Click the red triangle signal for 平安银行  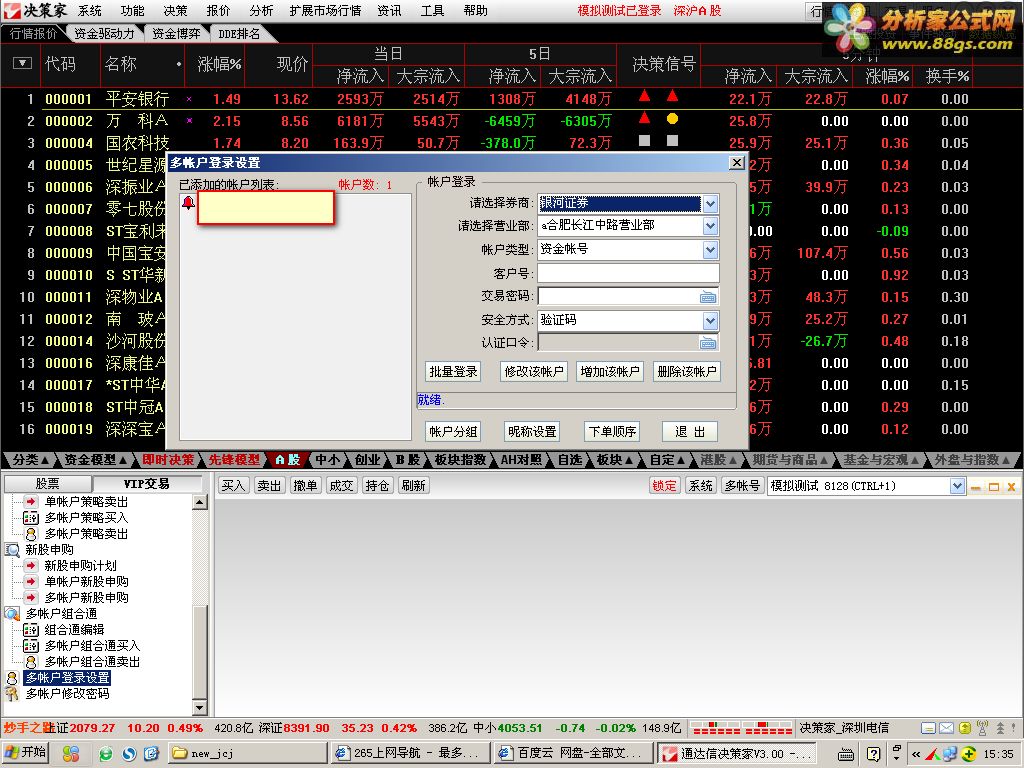click(645, 96)
